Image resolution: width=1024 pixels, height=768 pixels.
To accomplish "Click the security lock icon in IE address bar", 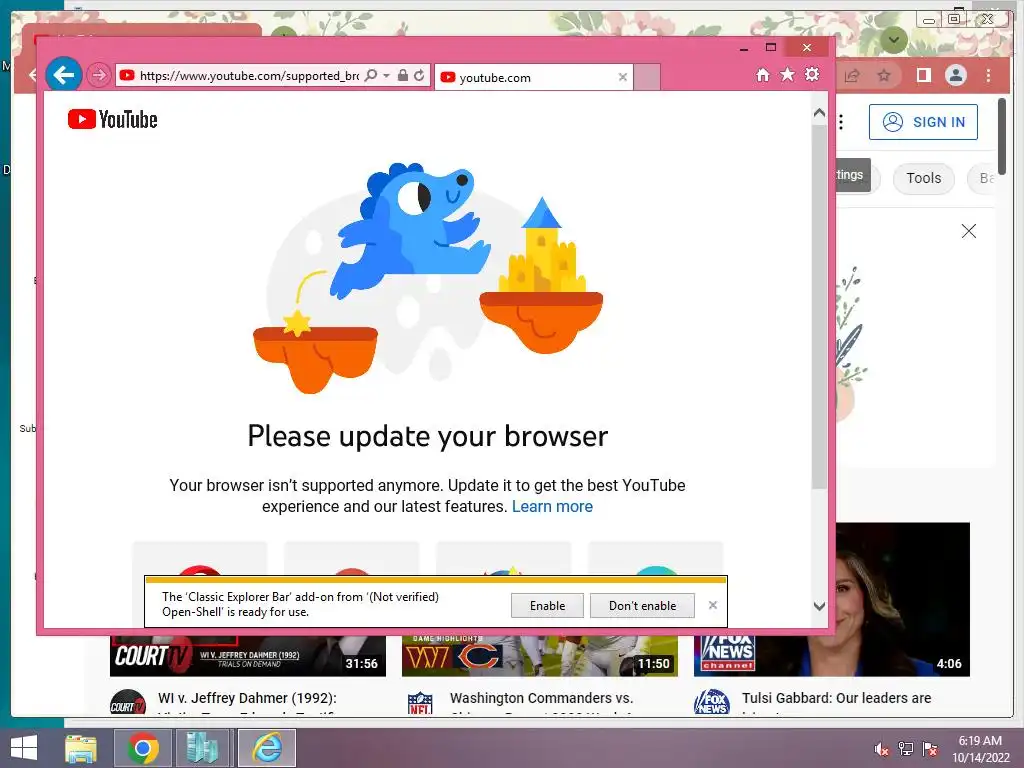I will tap(403, 75).
